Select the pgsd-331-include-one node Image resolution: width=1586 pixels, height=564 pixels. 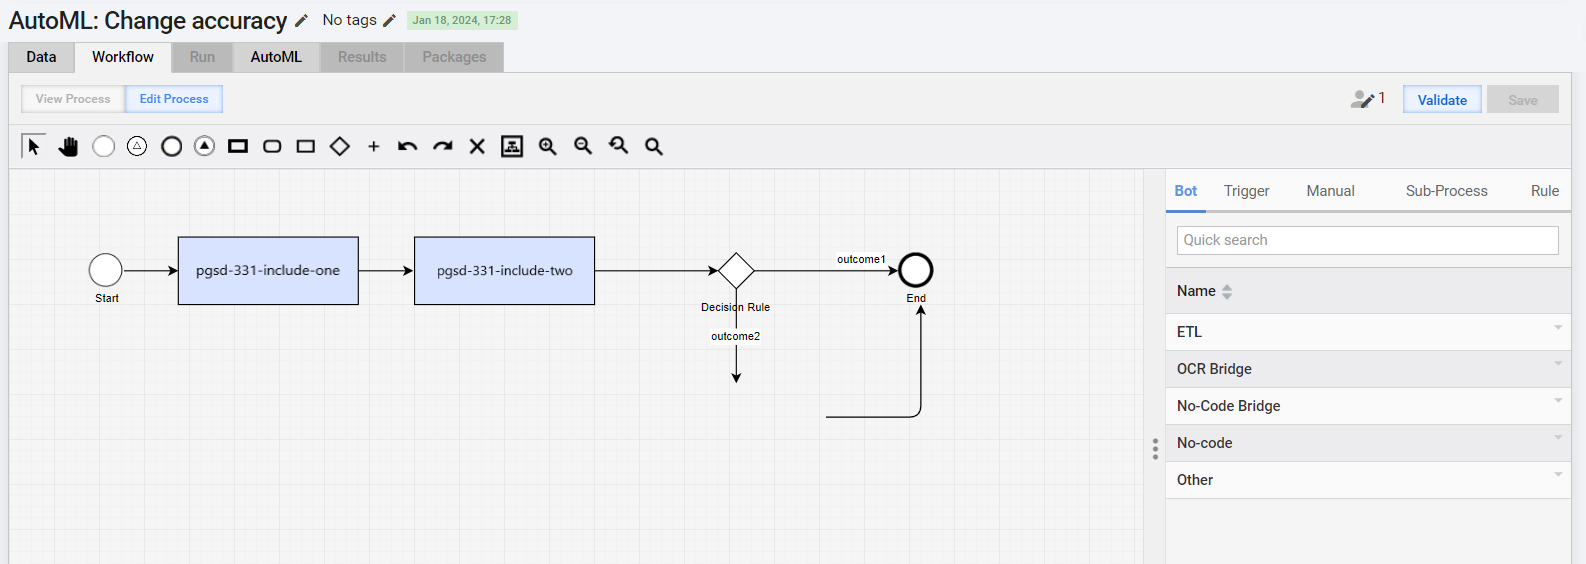[x=268, y=271]
